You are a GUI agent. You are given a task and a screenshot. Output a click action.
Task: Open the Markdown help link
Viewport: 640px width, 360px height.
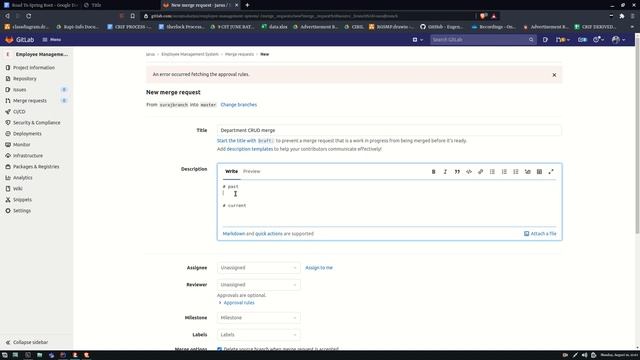click(x=234, y=234)
